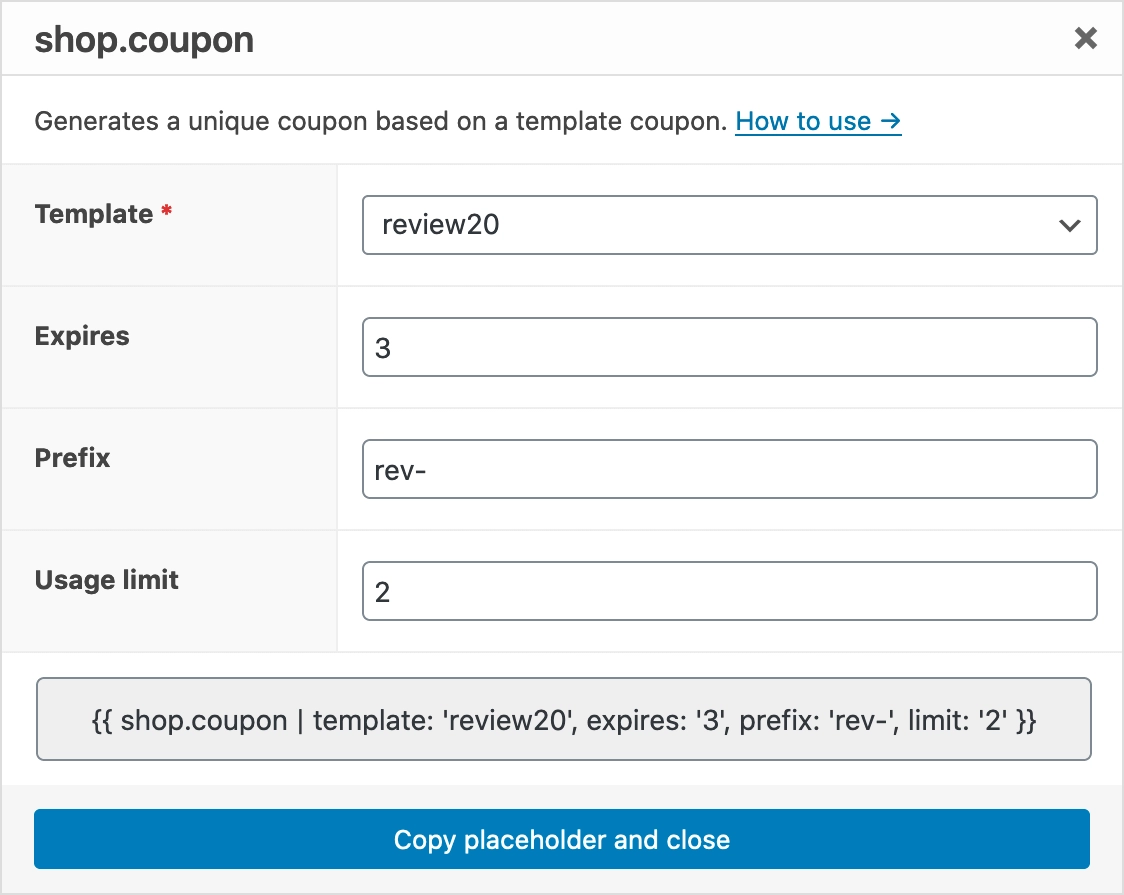Click the arrow icon after 'How to use'
This screenshot has height=895, width=1124.
(x=890, y=122)
